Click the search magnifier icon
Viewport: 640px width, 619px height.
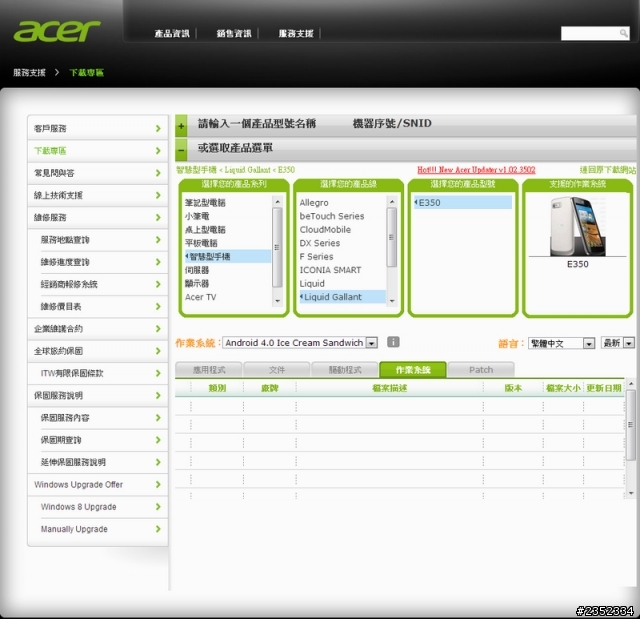(x=623, y=33)
